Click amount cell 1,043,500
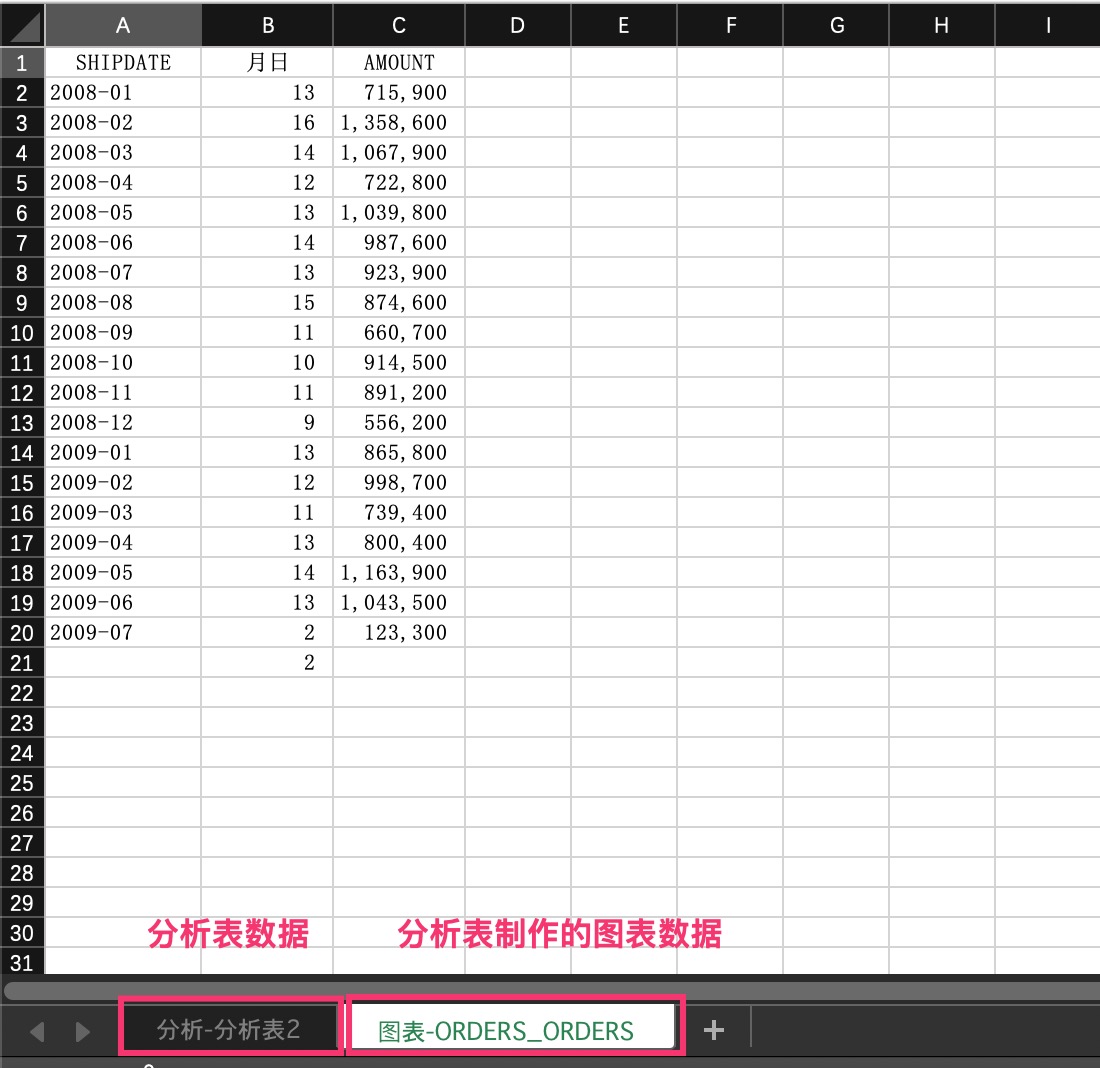This screenshot has height=1068, width=1100. coord(398,602)
